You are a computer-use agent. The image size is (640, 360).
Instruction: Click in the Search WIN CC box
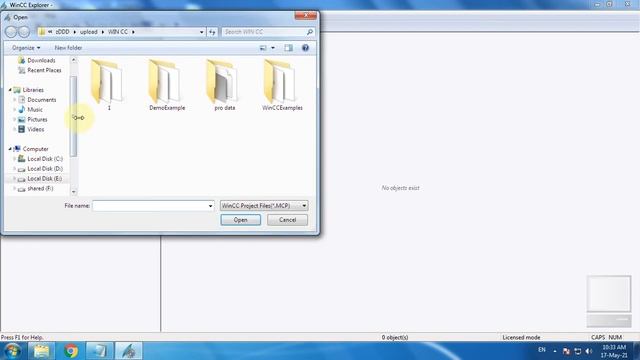[264, 32]
